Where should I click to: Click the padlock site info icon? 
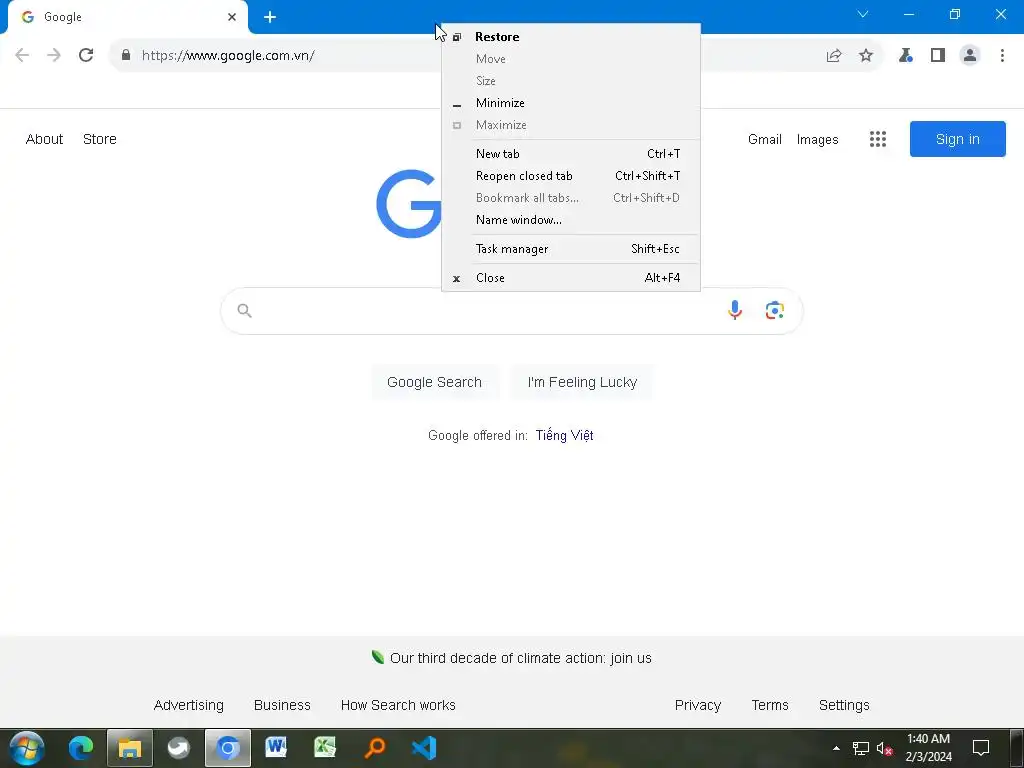(126, 56)
